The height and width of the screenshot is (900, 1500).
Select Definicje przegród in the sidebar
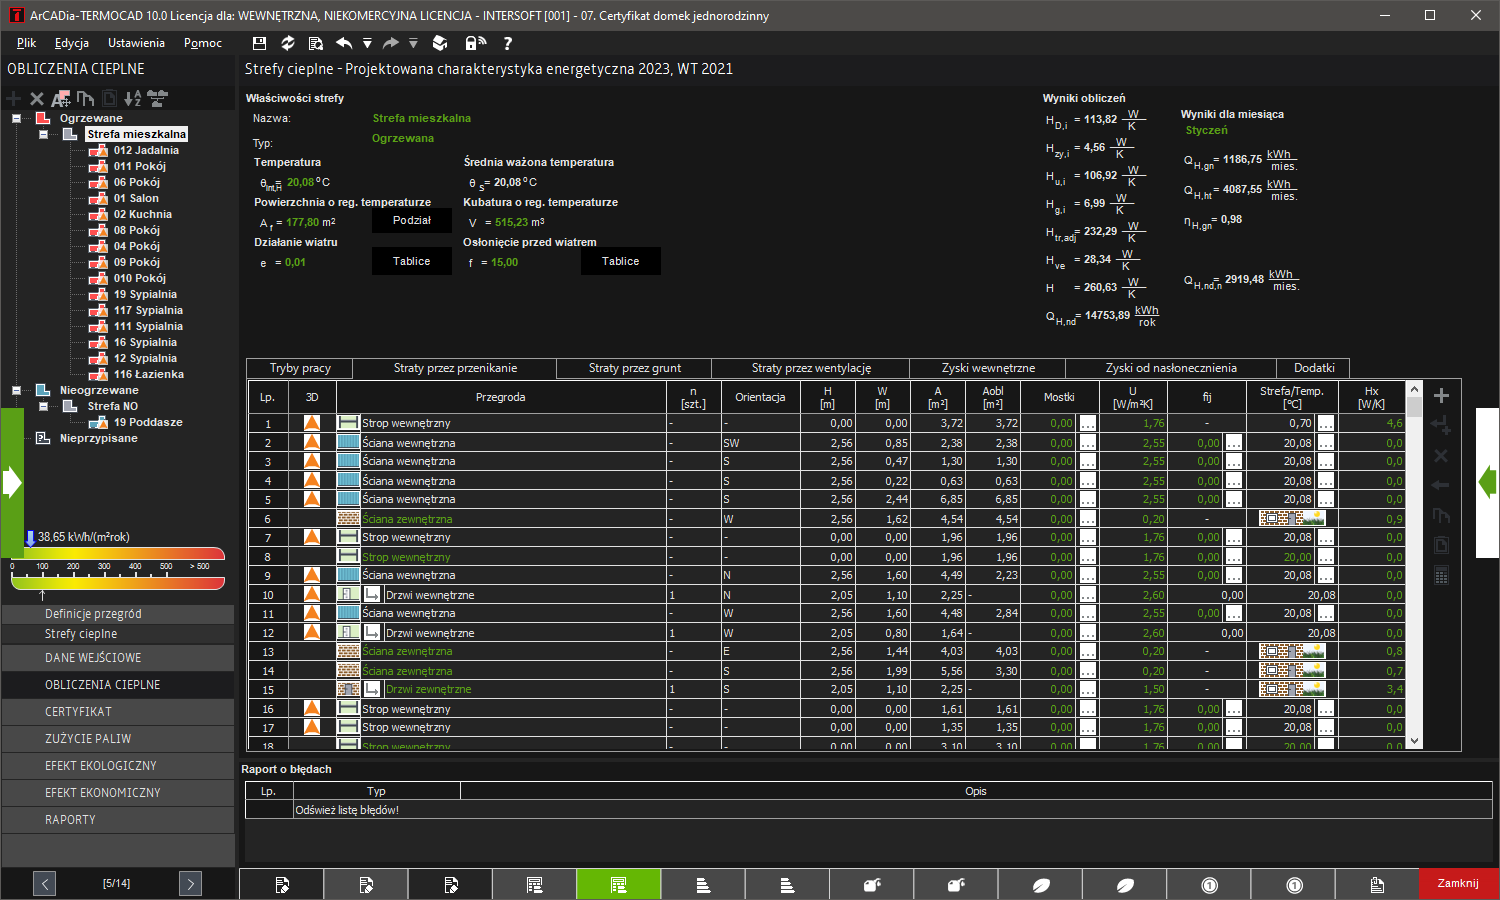(x=118, y=614)
